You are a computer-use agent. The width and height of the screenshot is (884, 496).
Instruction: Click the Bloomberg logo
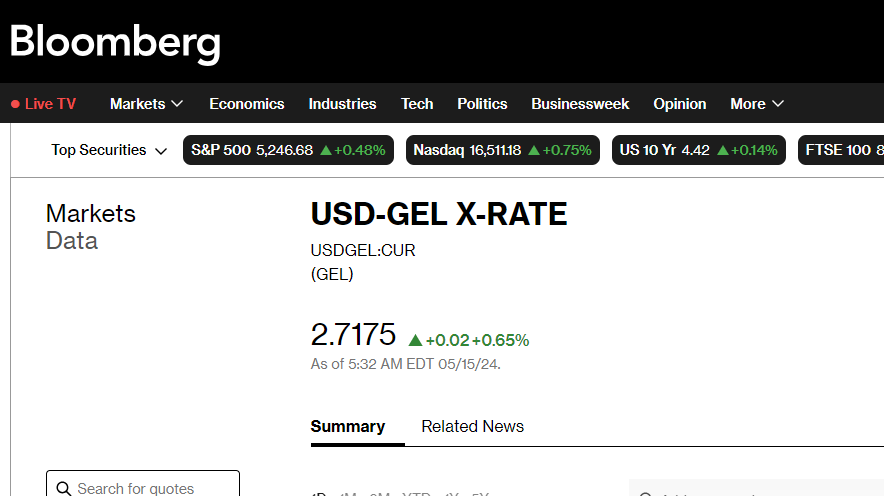pos(115,43)
